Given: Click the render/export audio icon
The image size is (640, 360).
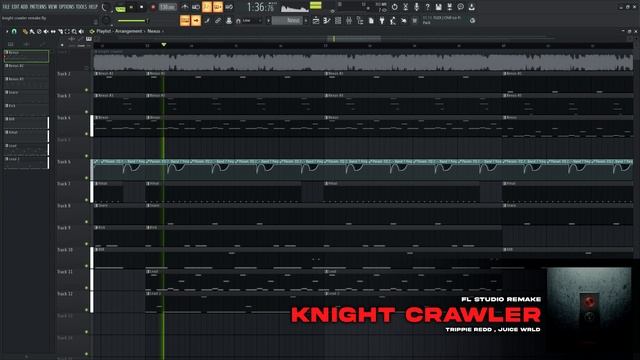Looking at the screenshot, I should [449, 7].
